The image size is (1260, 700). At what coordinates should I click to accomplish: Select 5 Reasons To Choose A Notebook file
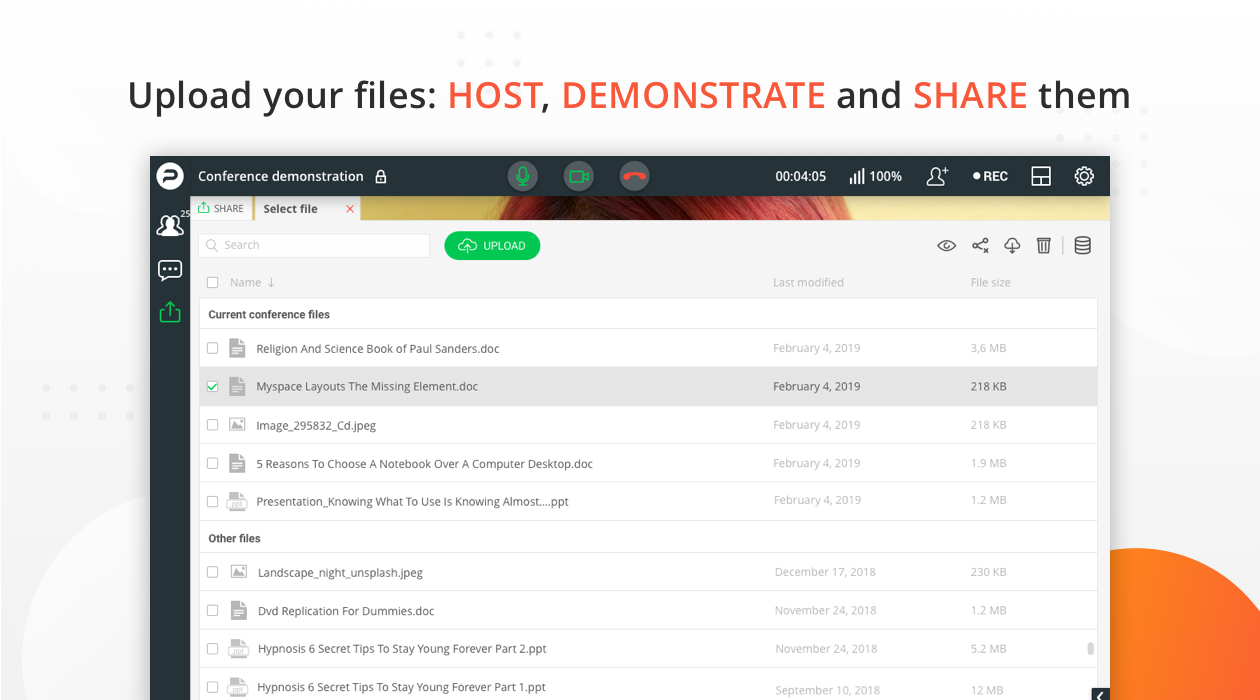[x=425, y=464]
